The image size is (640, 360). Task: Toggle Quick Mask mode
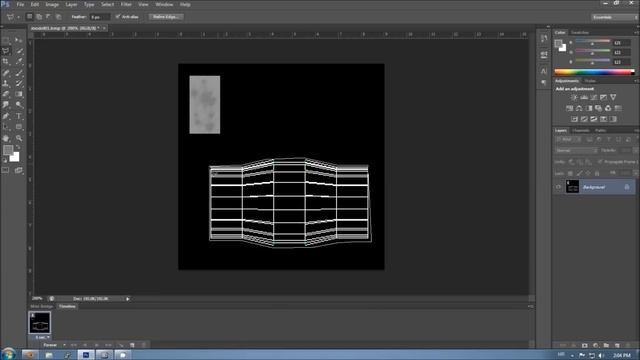6,170
